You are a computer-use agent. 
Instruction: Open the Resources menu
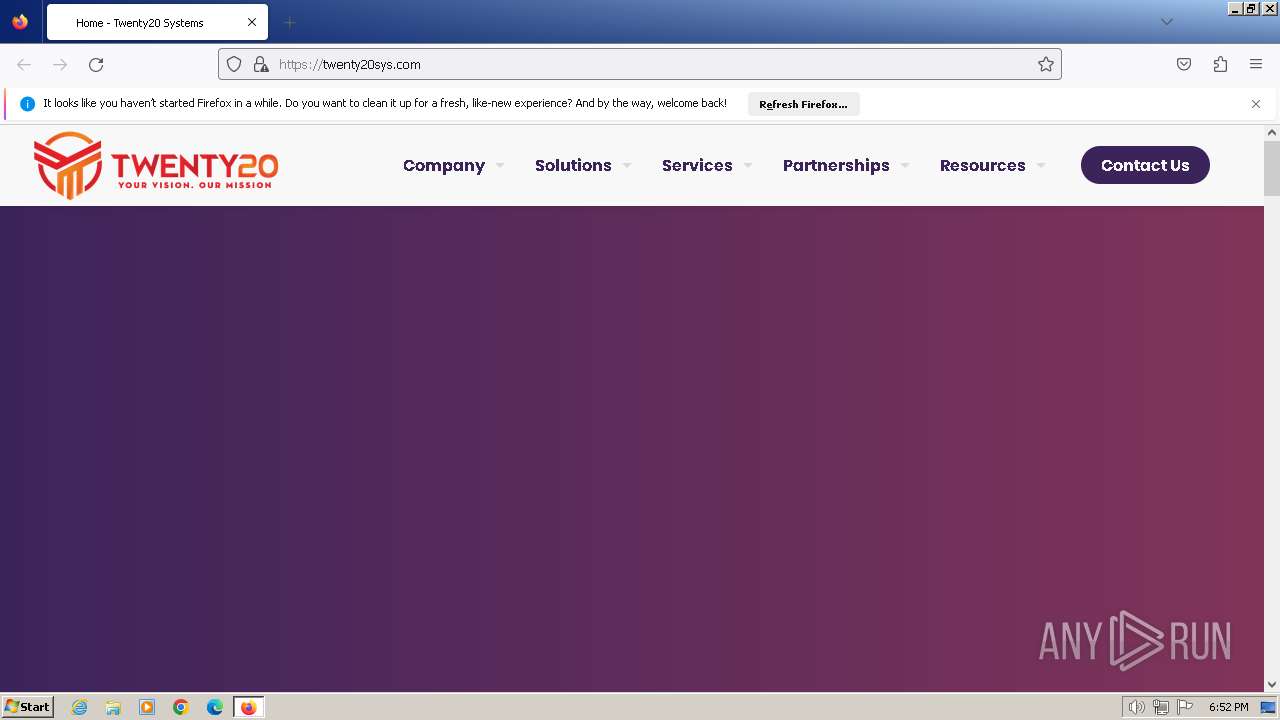982,165
